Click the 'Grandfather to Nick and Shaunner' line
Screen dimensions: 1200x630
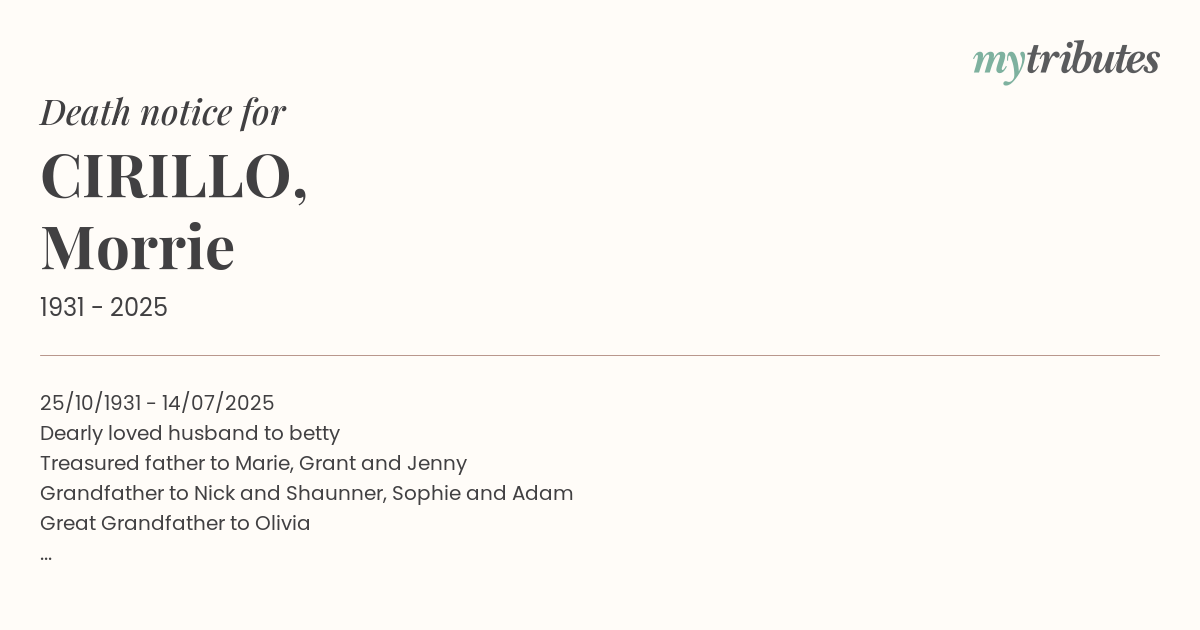coord(306,493)
